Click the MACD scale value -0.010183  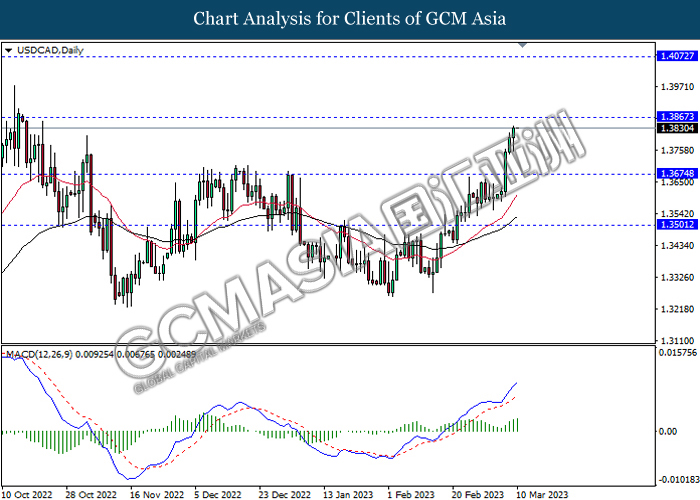tap(679, 480)
